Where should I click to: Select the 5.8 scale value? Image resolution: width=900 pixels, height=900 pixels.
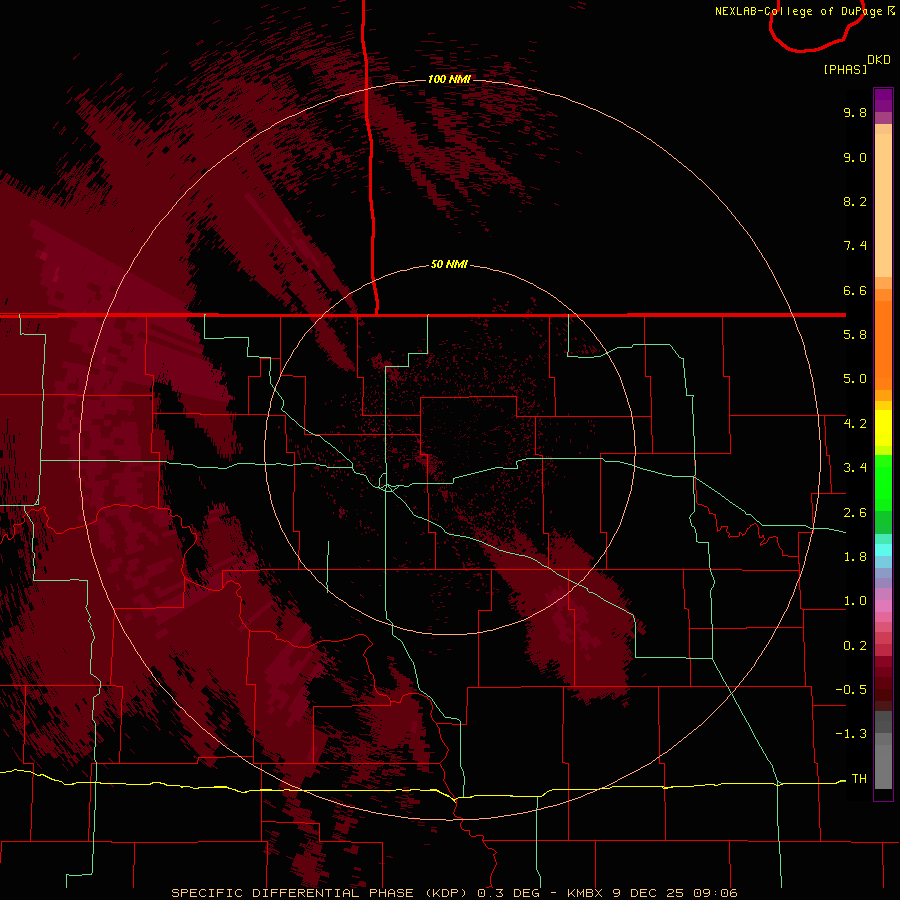coord(855,335)
